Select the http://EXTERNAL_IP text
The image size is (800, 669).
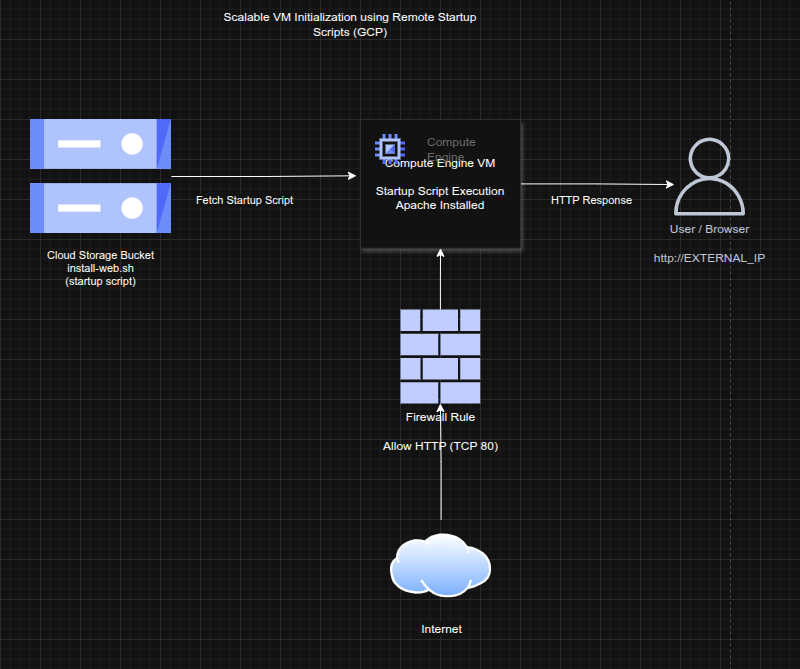click(709, 258)
